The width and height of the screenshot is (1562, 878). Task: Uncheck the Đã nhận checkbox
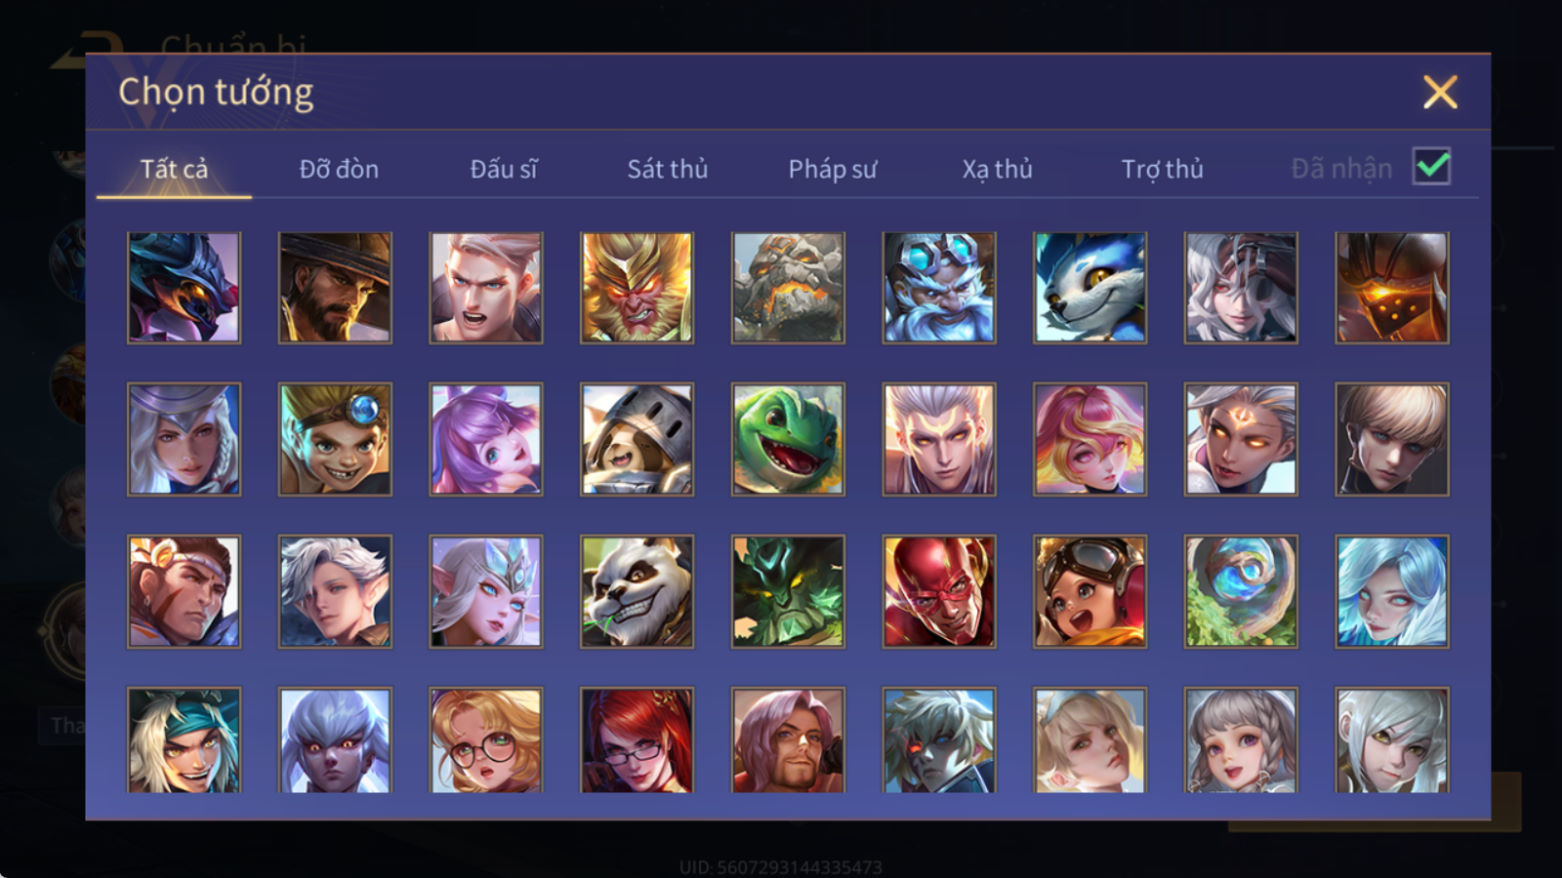point(1431,166)
